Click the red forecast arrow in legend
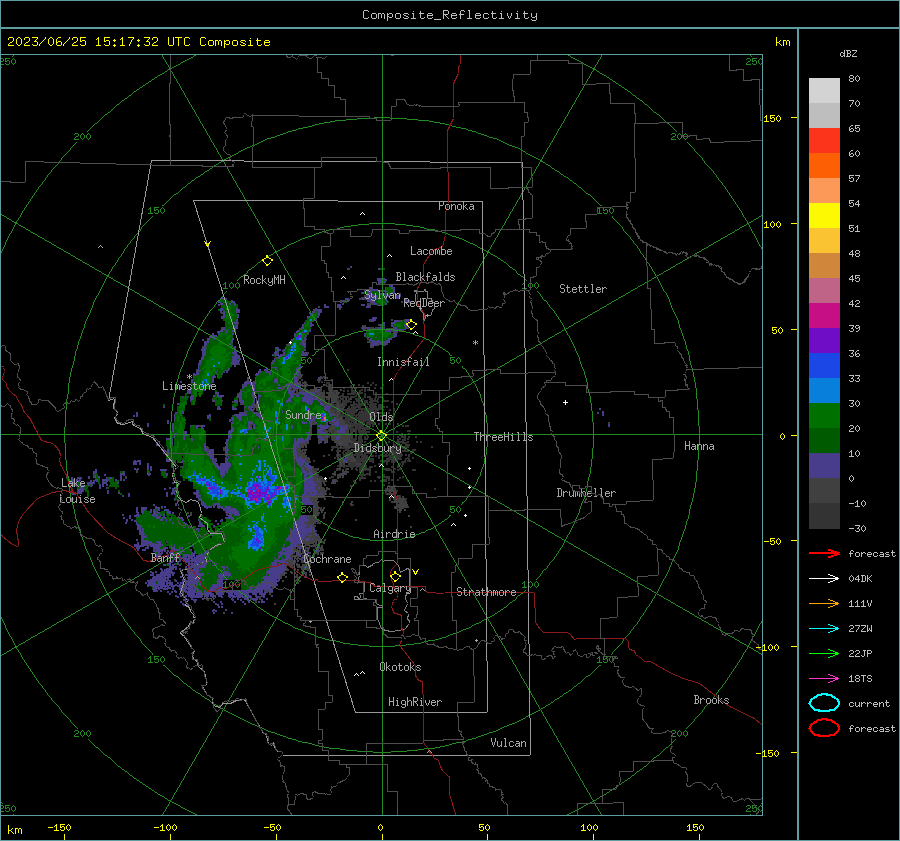Screen dimensions: 900x841 [x=824, y=553]
